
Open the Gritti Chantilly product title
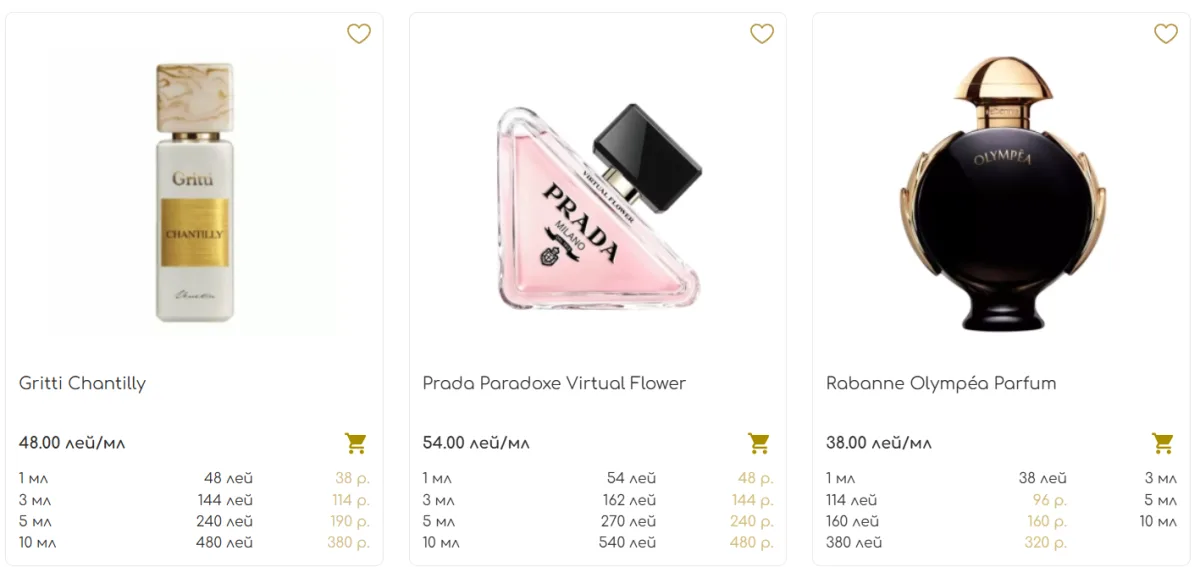tap(82, 384)
